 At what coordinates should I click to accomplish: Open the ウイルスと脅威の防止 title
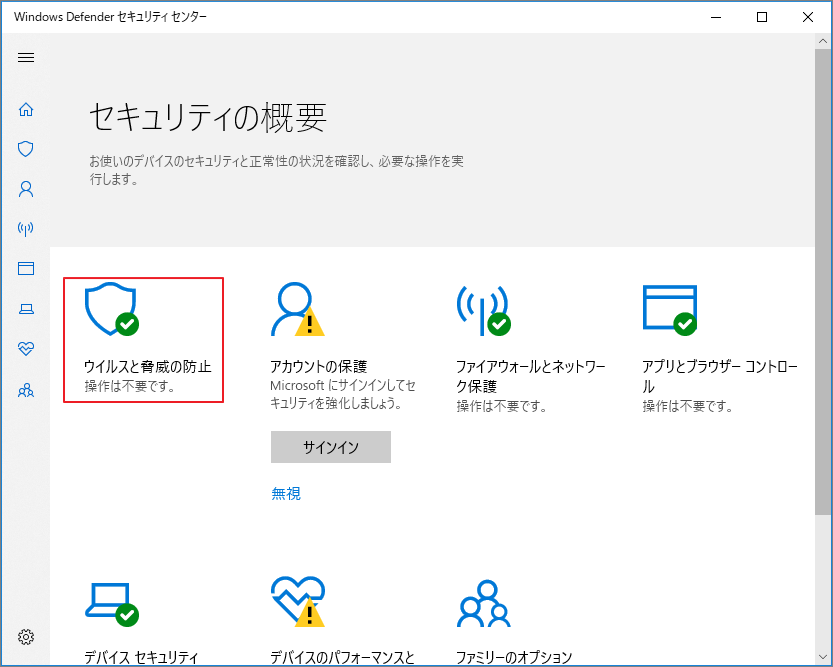point(148,366)
